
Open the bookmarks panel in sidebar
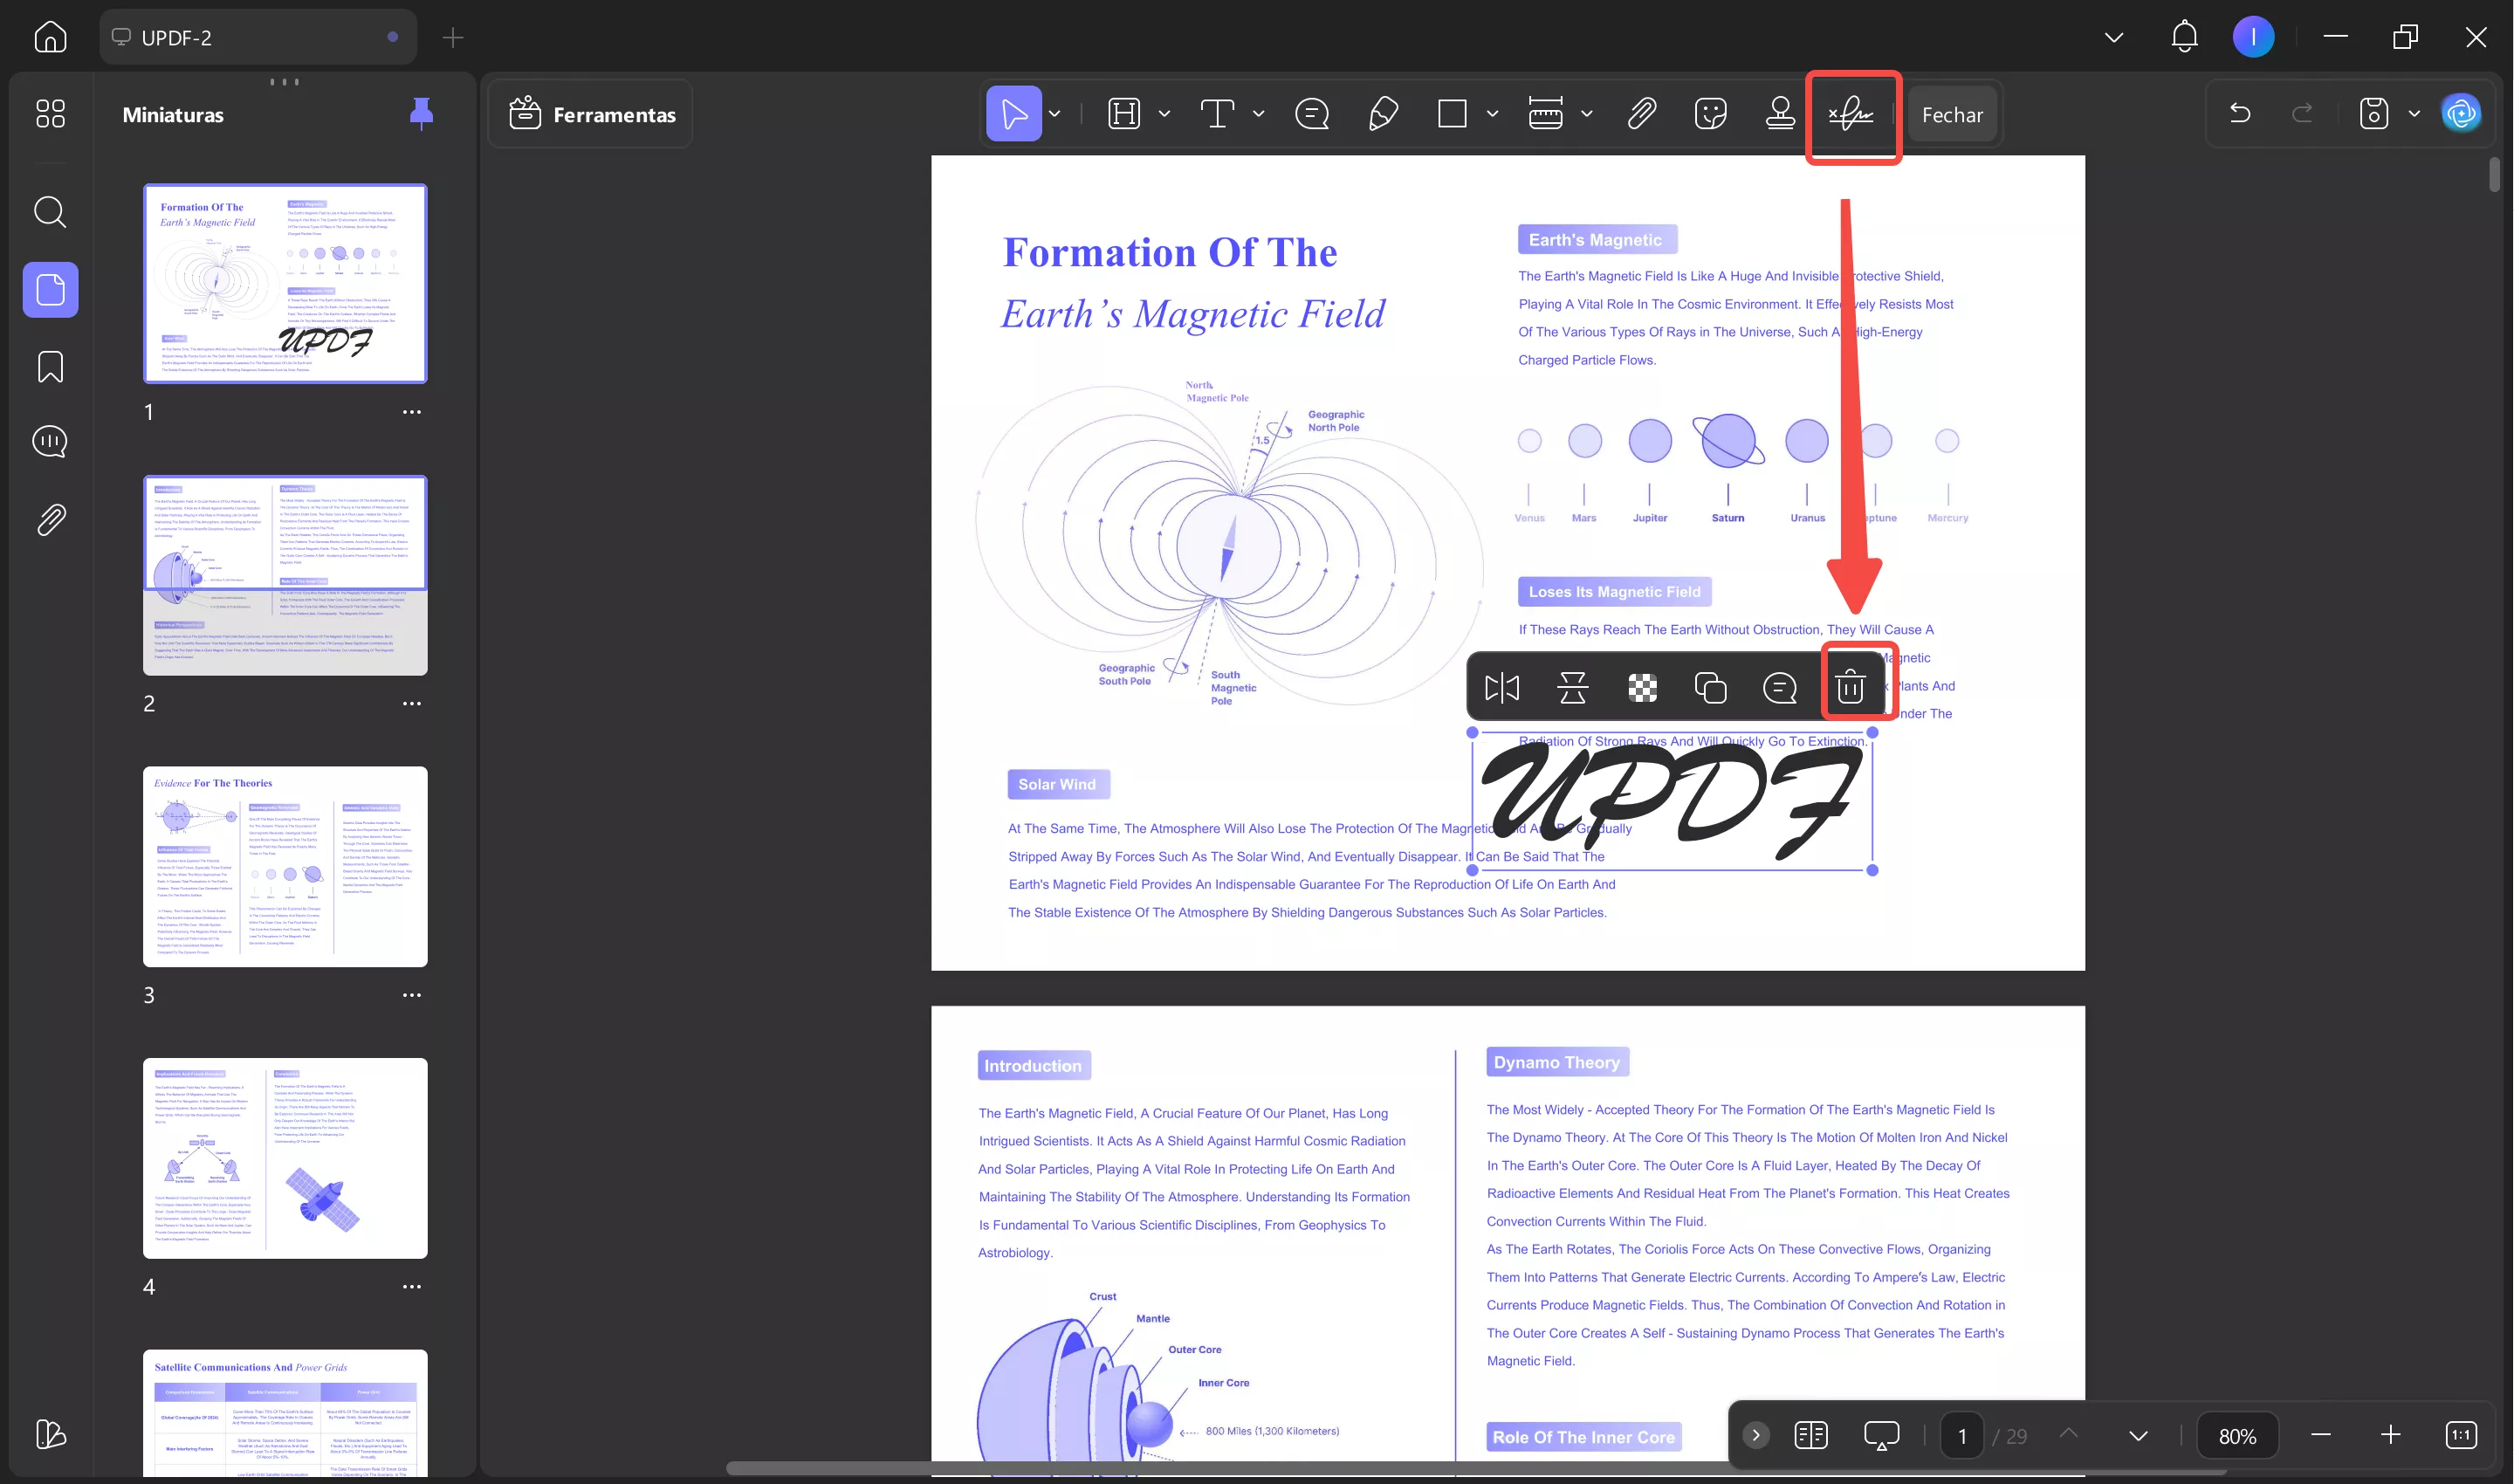[50, 366]
